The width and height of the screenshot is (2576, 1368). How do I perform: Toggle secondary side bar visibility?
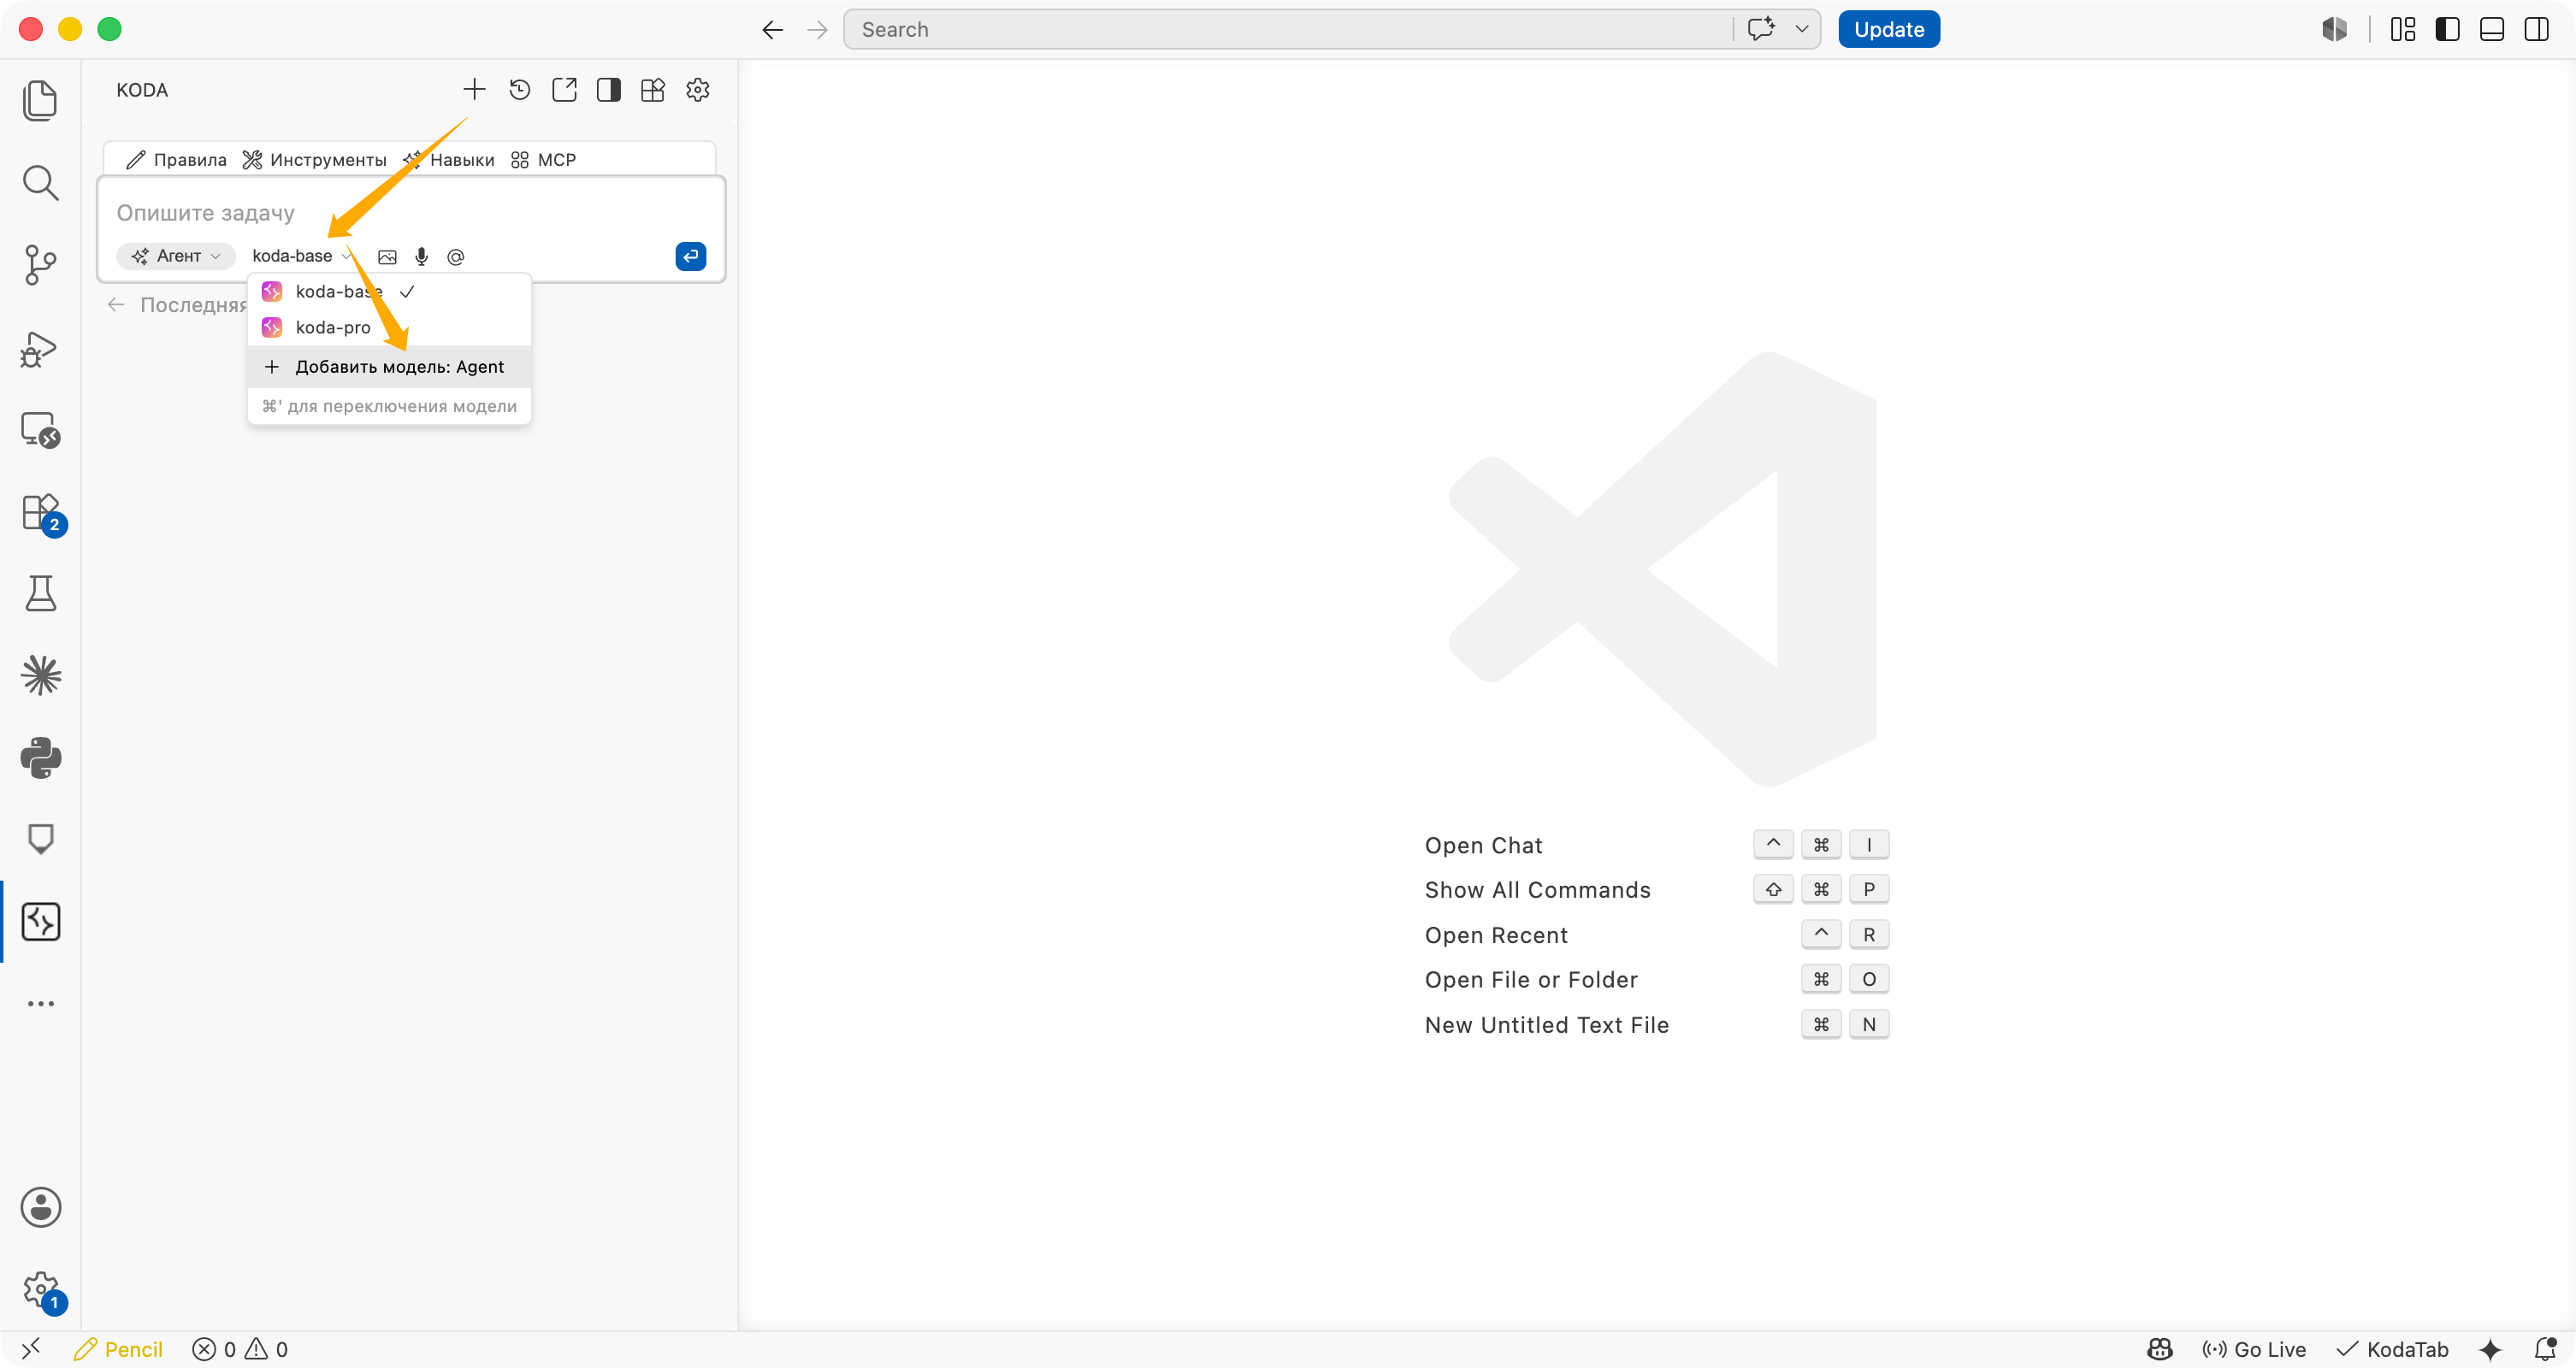point(2537,29)
